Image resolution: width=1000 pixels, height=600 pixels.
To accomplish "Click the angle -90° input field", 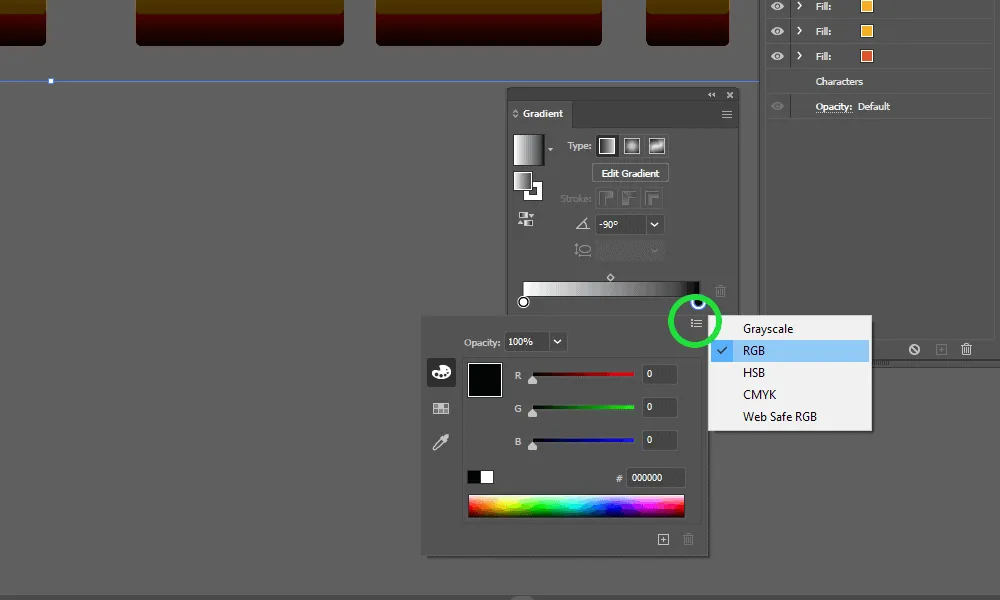I will point(621,224).
